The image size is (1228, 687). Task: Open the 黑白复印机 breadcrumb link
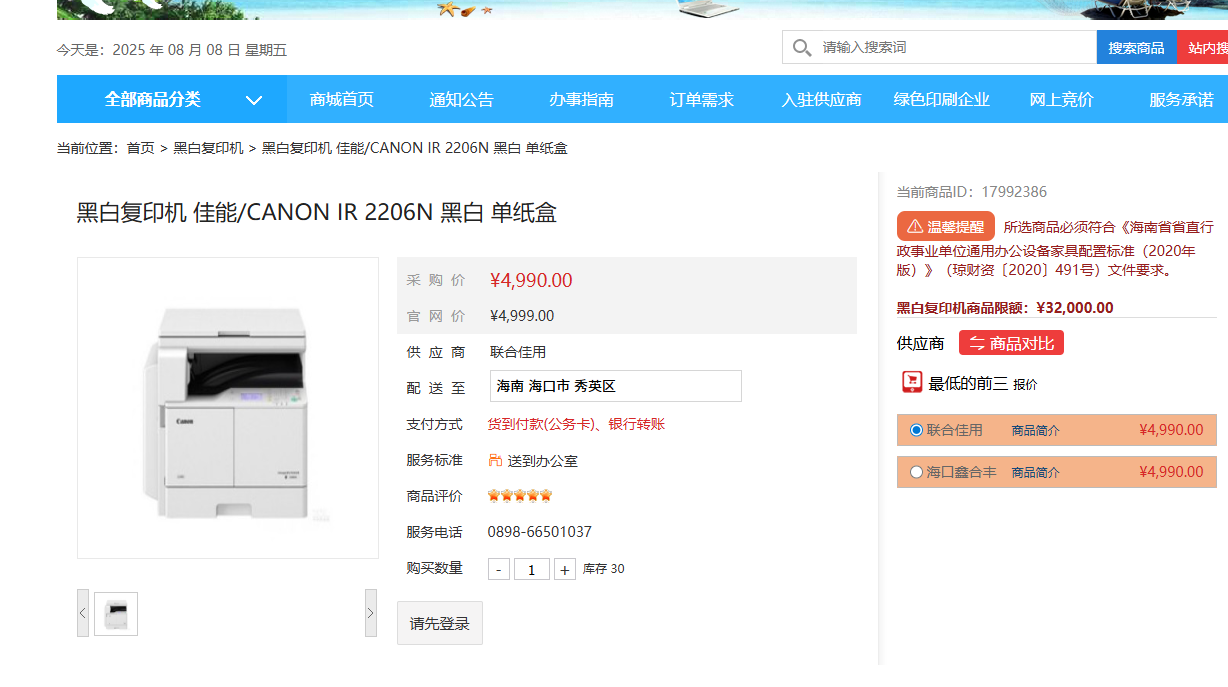(x=208, y=148)
